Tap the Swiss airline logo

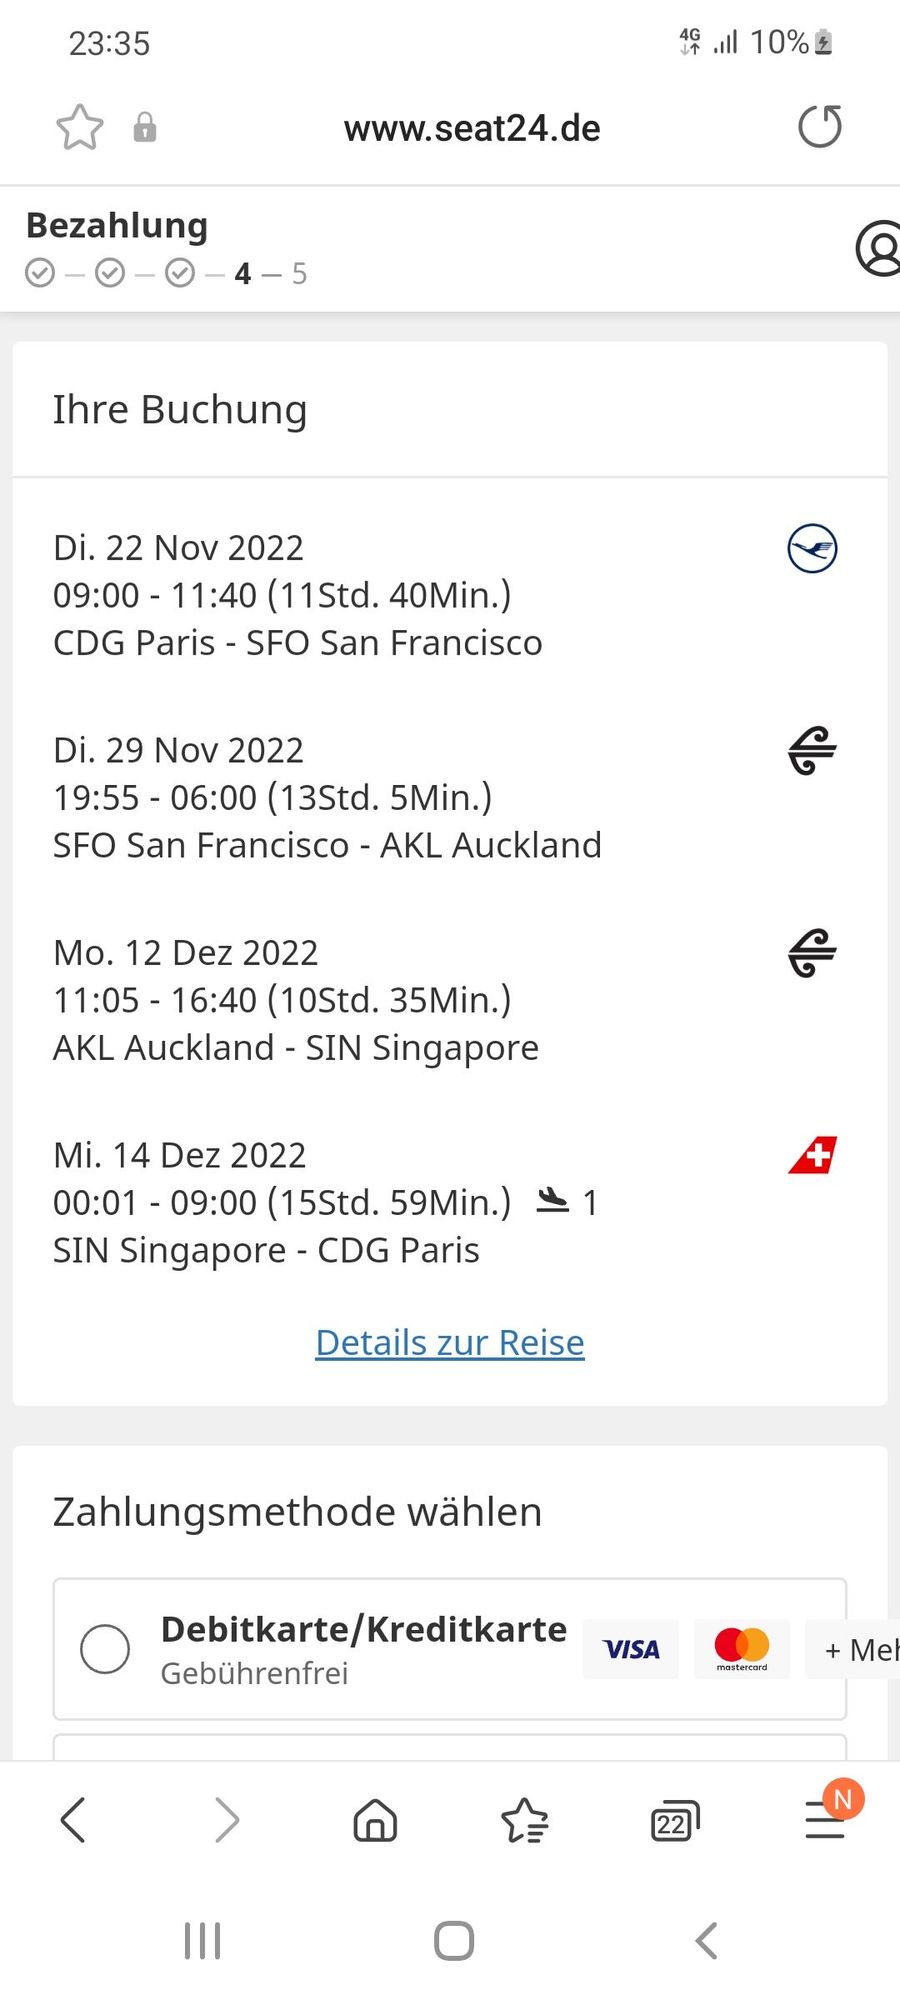pyautogui.click(x=813, y=1155)
